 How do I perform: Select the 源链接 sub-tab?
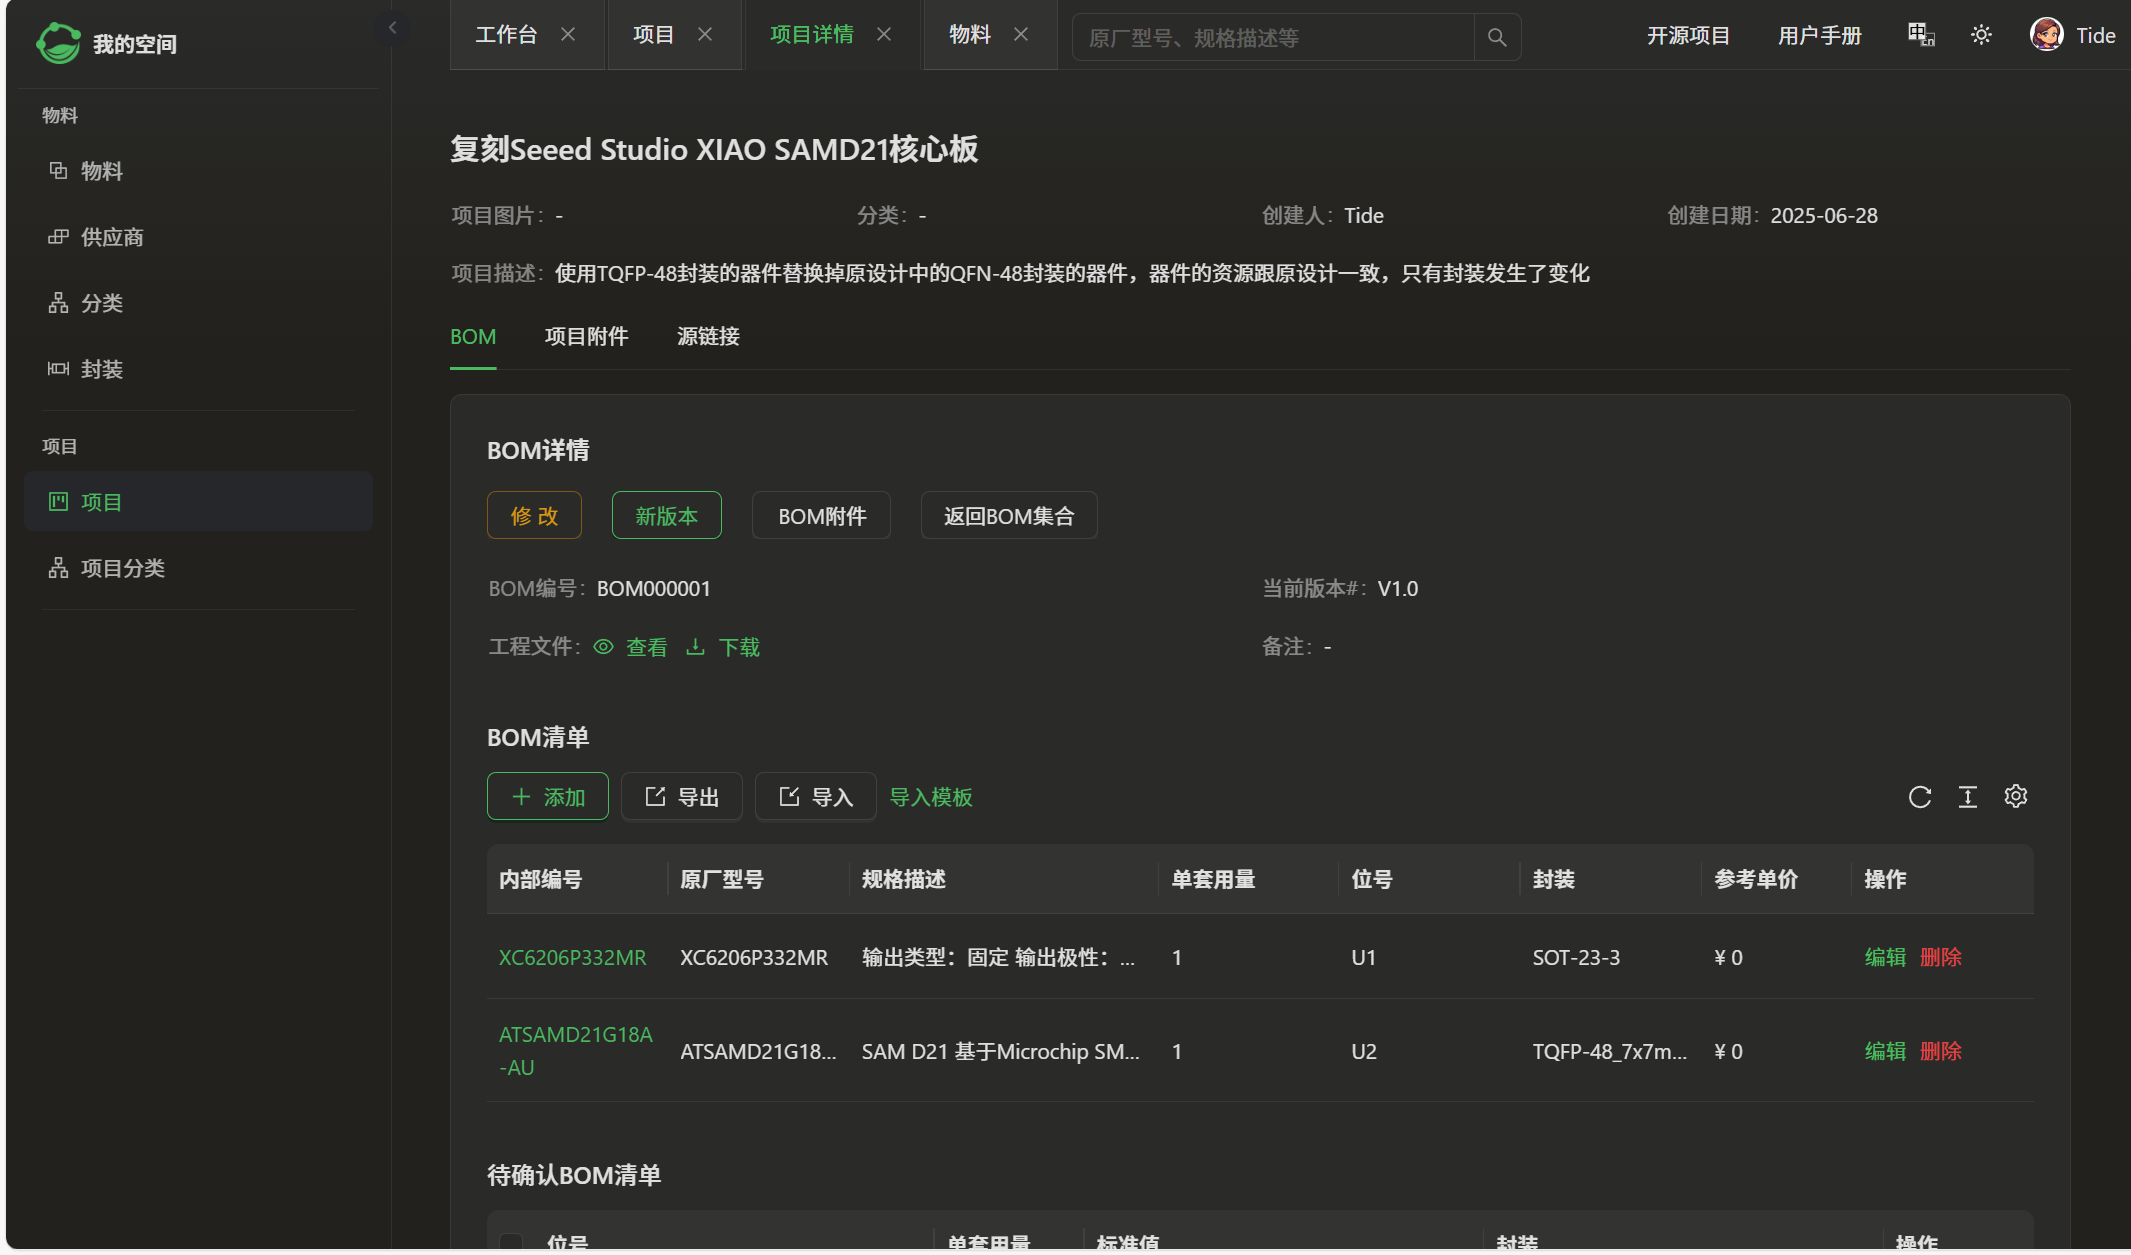tap(708, 336)
